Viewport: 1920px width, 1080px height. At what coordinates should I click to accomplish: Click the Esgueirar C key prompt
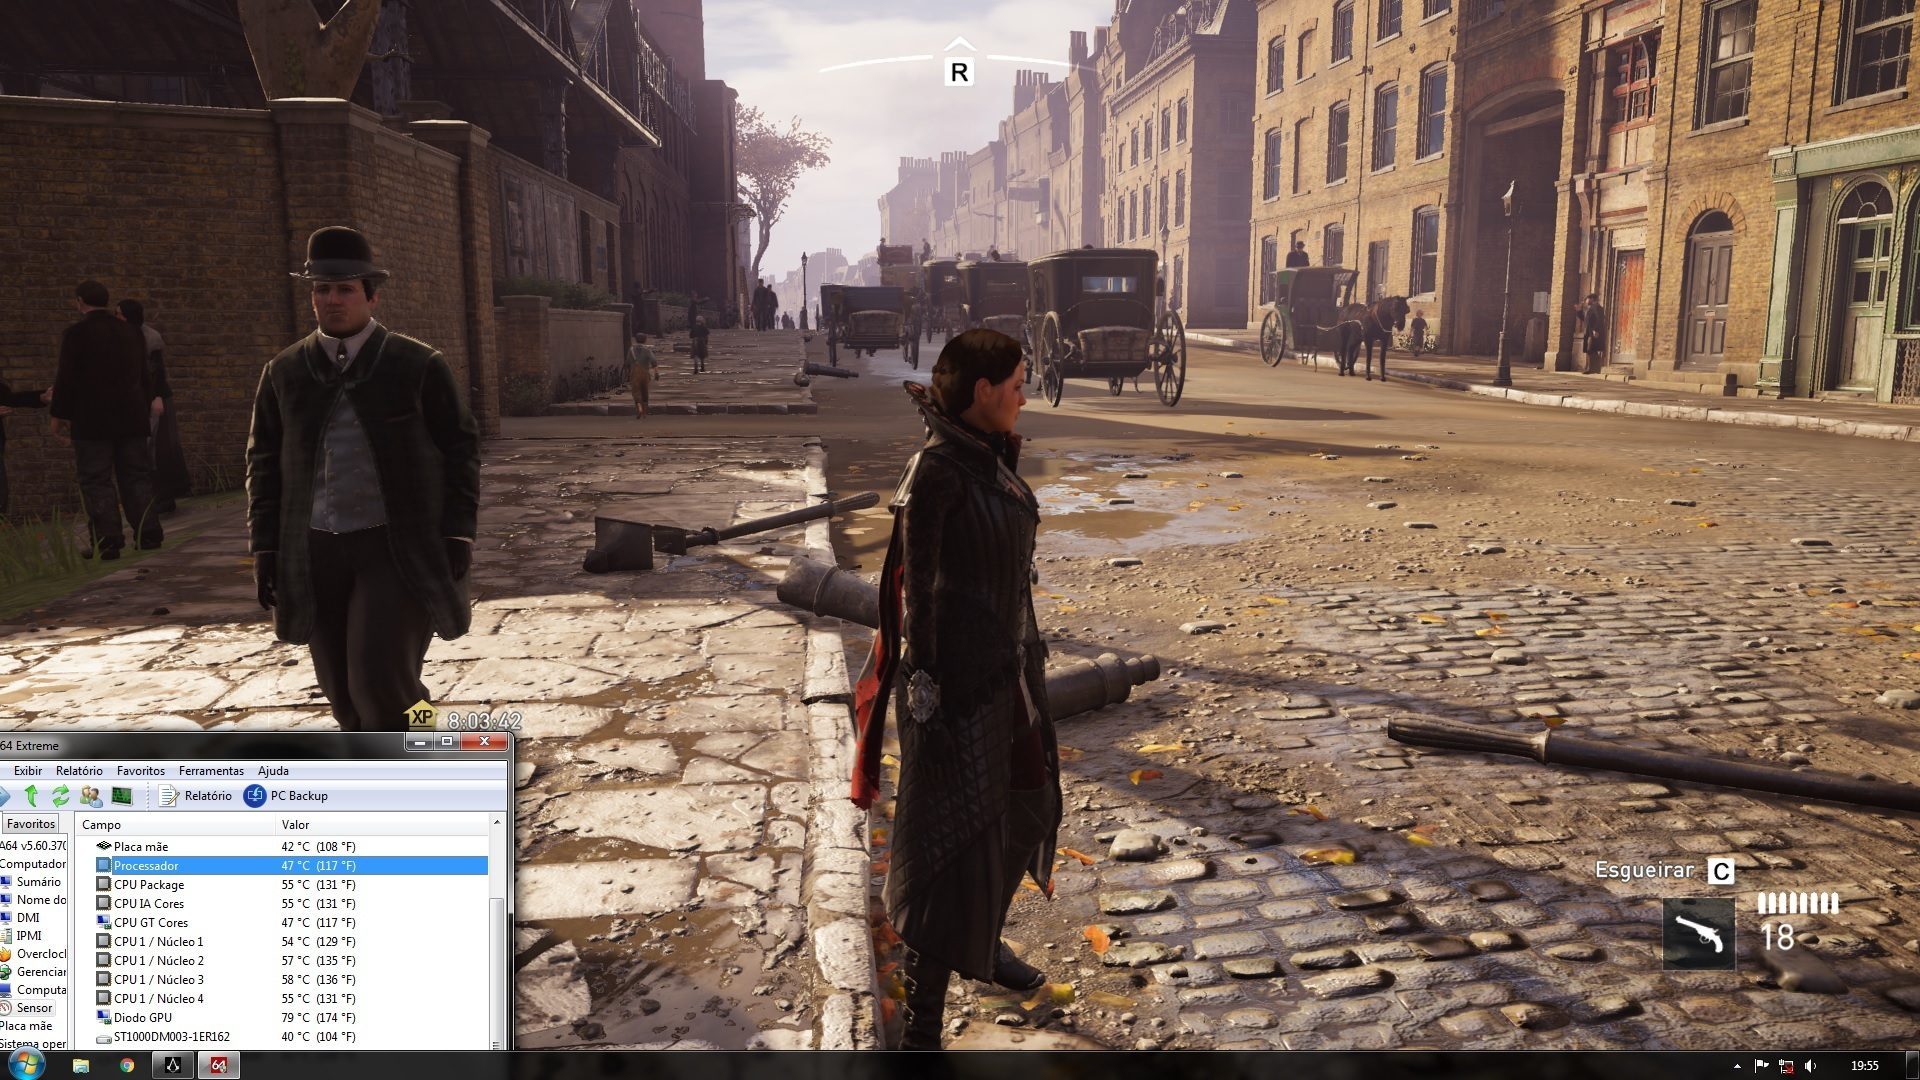(1664, 871)
